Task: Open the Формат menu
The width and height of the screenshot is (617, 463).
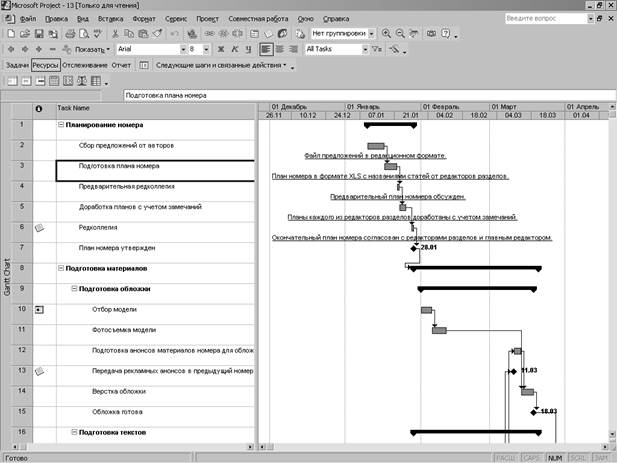Action: (x=171, y=18)
